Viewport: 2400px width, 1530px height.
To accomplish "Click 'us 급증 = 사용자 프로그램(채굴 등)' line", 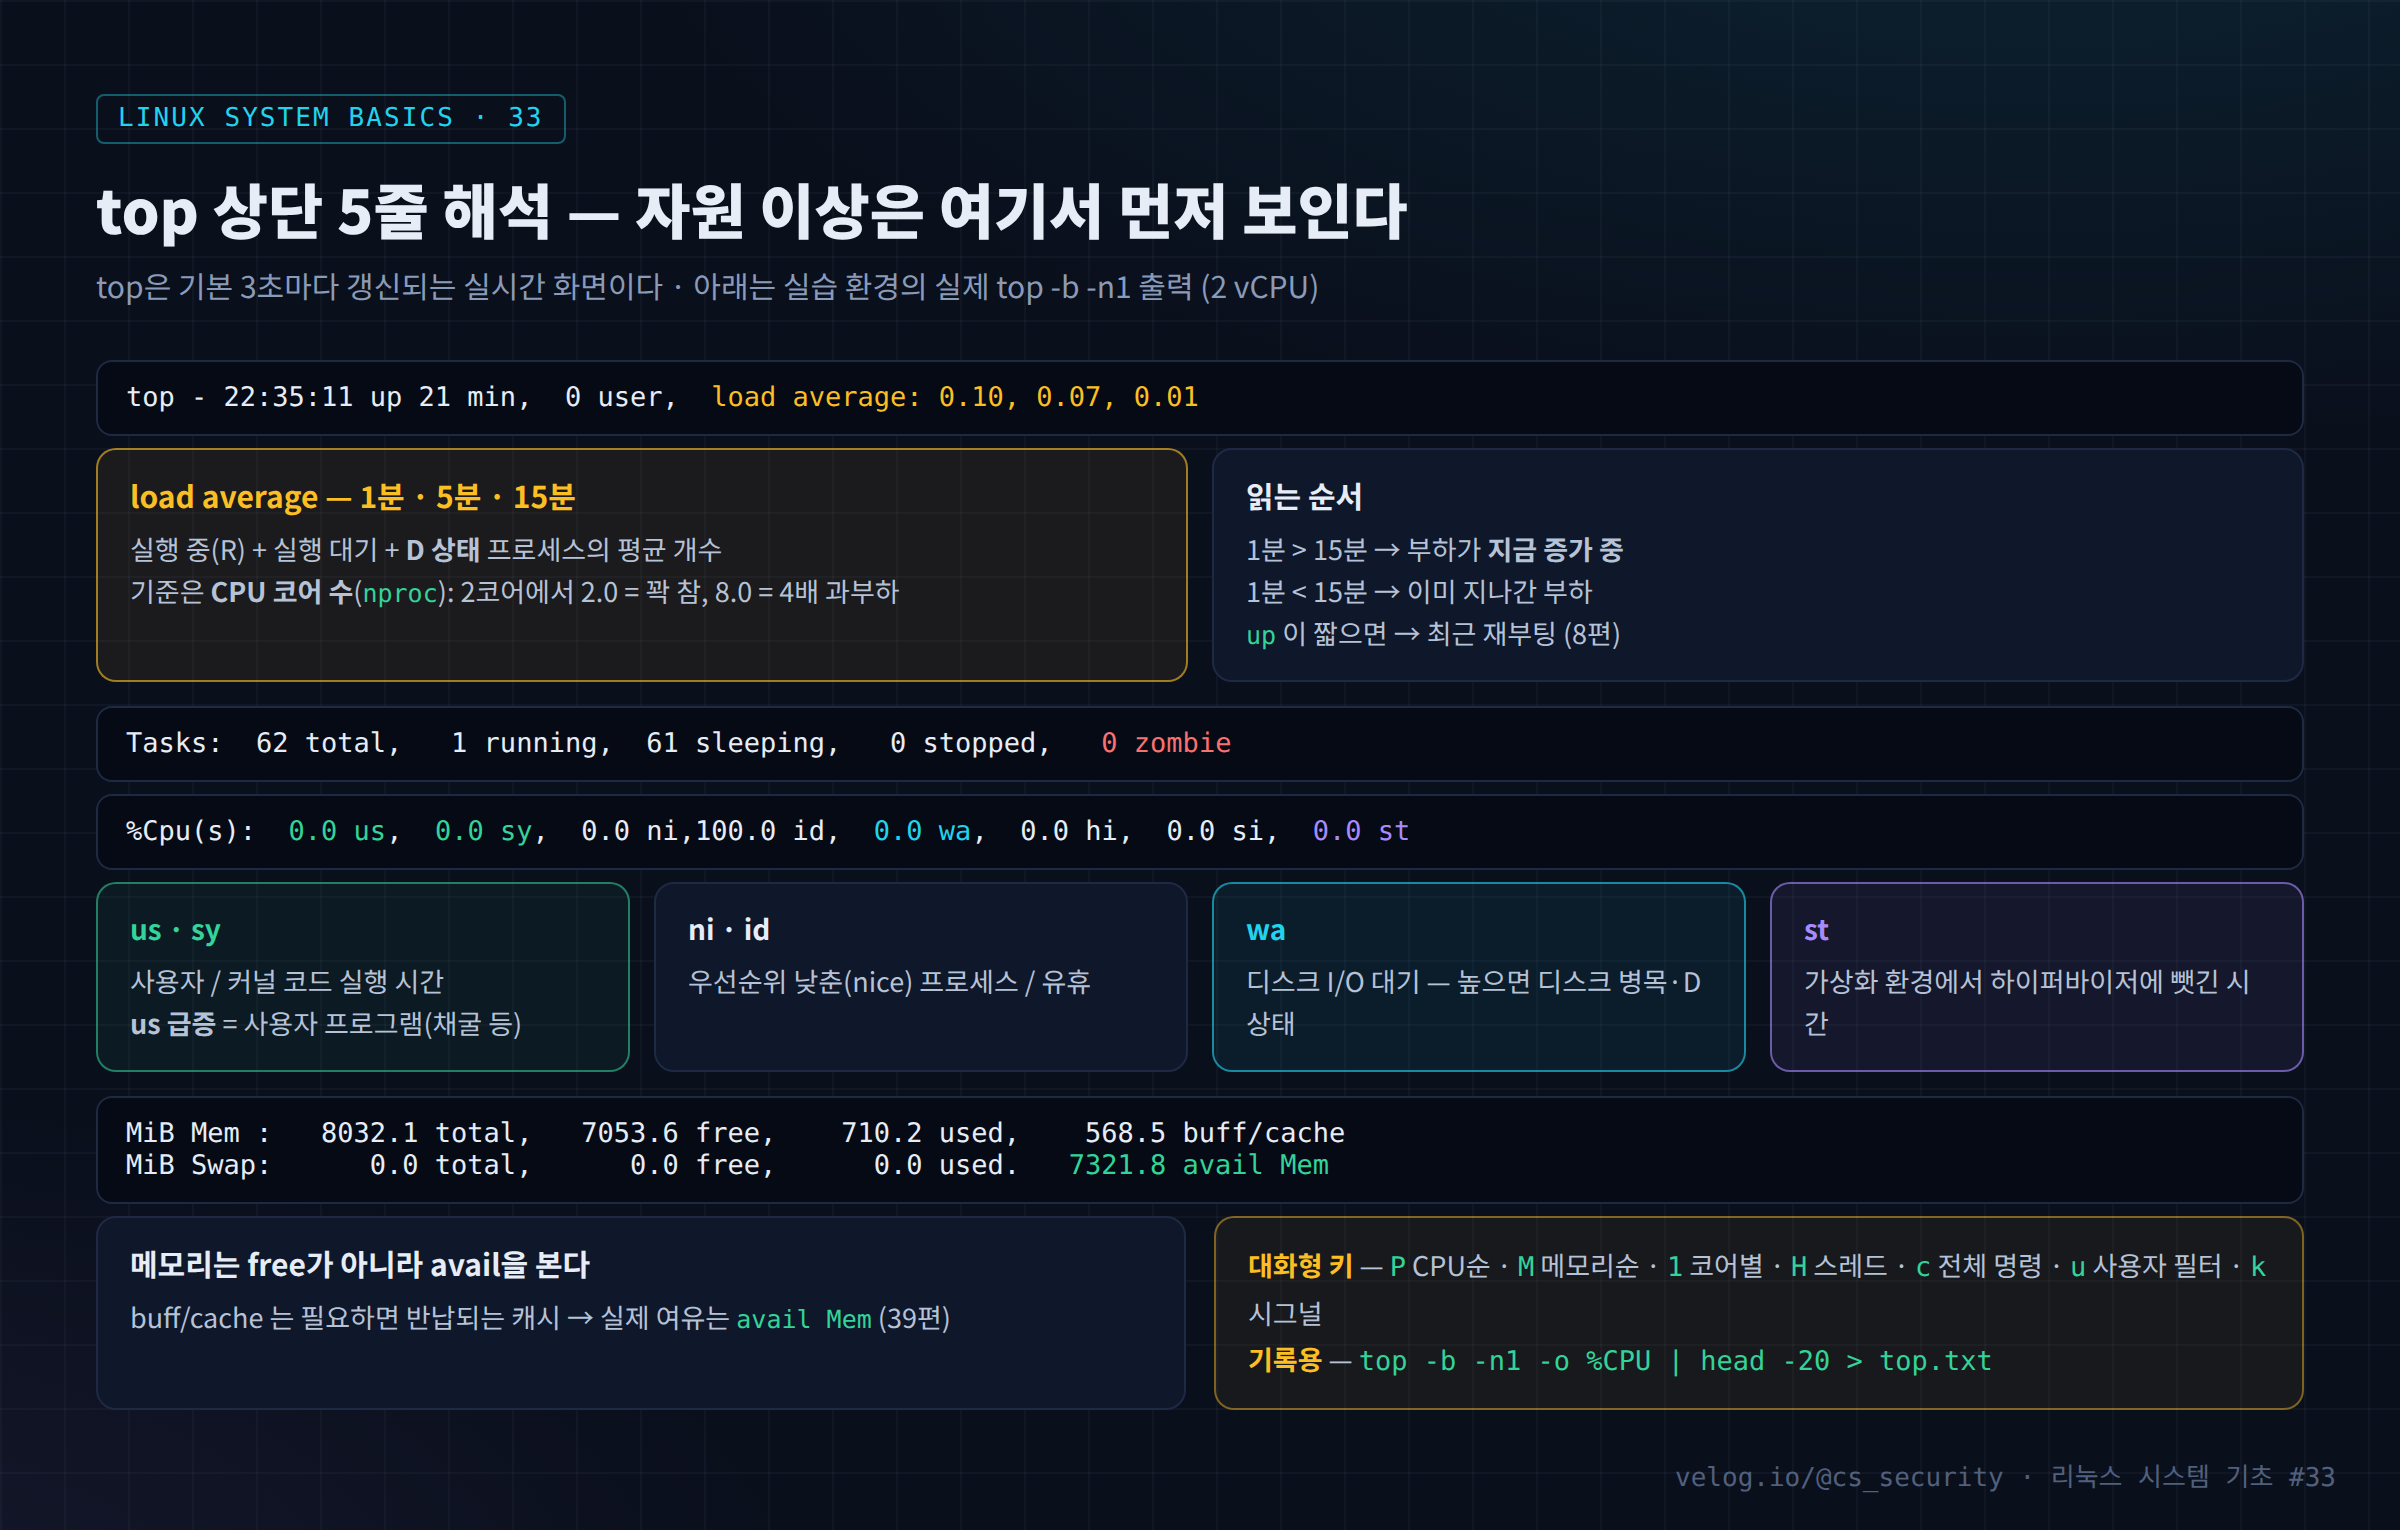I will (x=326, y=1024).
